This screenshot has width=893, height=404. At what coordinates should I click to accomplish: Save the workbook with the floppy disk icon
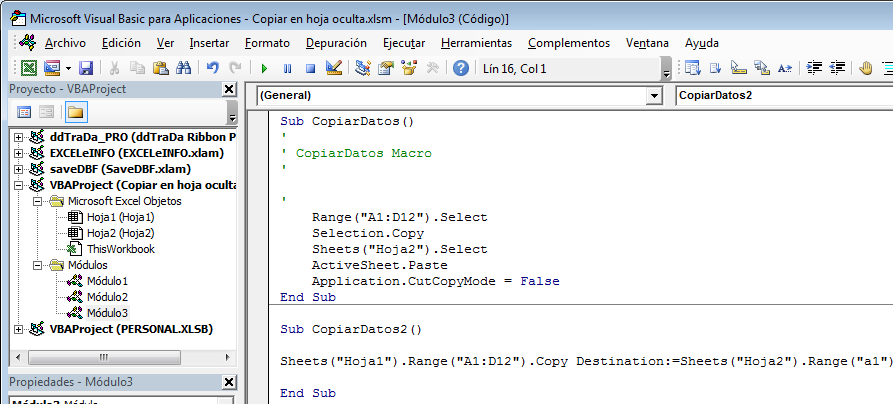point(86,68)
